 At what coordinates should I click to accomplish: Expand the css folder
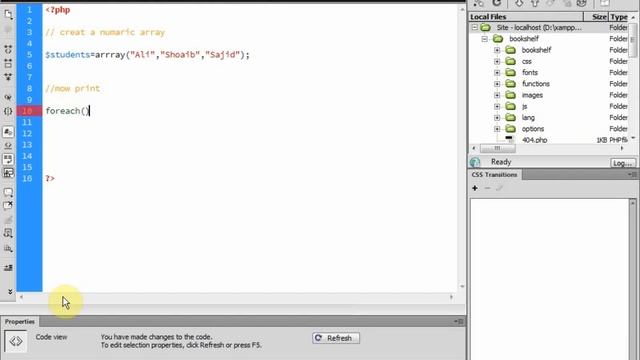(x=497, y=62)
